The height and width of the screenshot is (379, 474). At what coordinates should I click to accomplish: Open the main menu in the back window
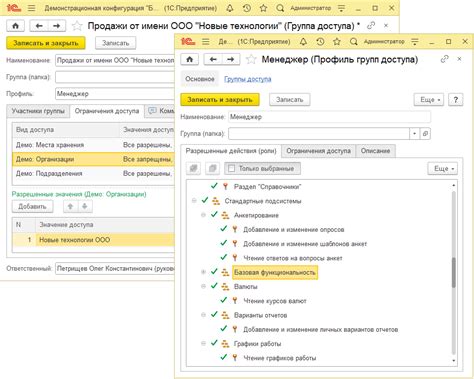pos(31,8)
